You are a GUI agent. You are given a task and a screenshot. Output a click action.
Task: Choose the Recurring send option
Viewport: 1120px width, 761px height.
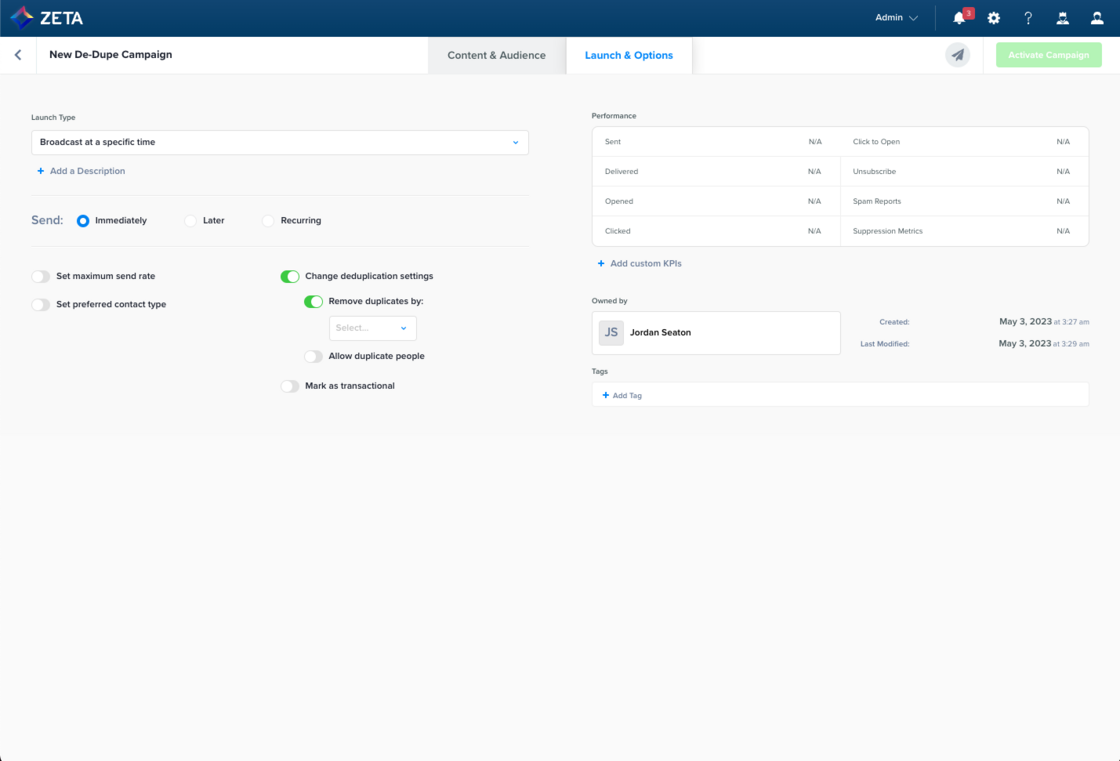point(268,221)
